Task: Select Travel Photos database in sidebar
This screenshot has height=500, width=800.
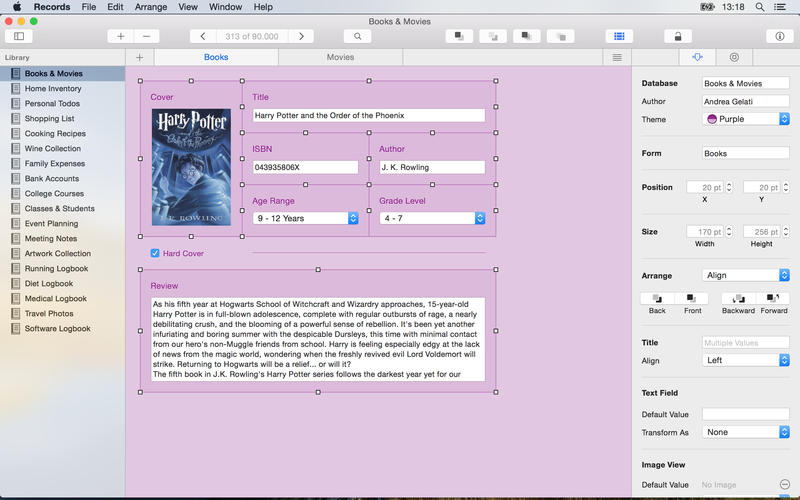Action: (x=50, y=314)
